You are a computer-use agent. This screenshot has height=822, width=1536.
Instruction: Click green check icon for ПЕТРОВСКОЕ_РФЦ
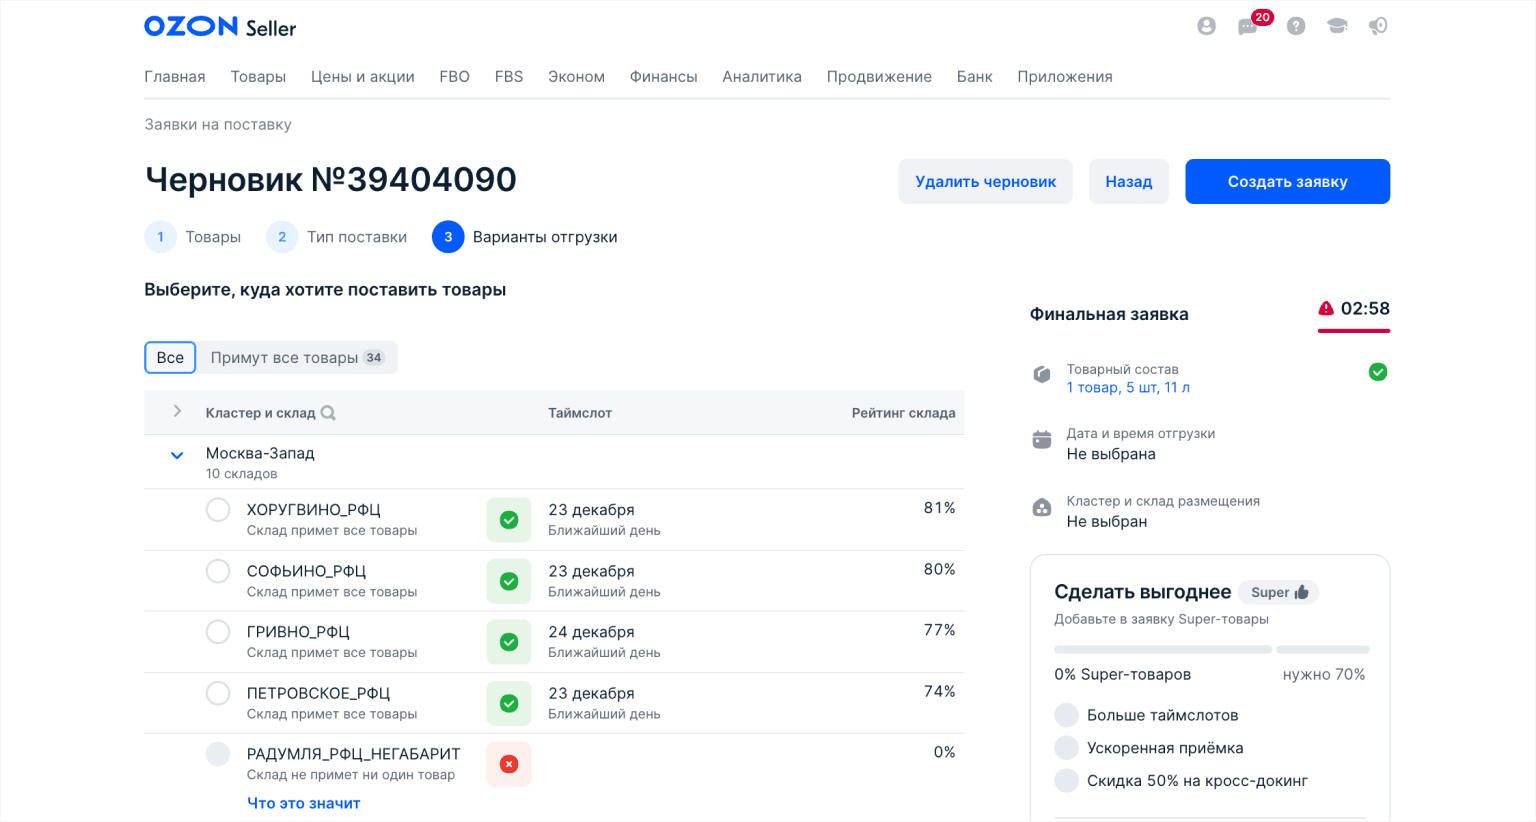pos(509,703)
